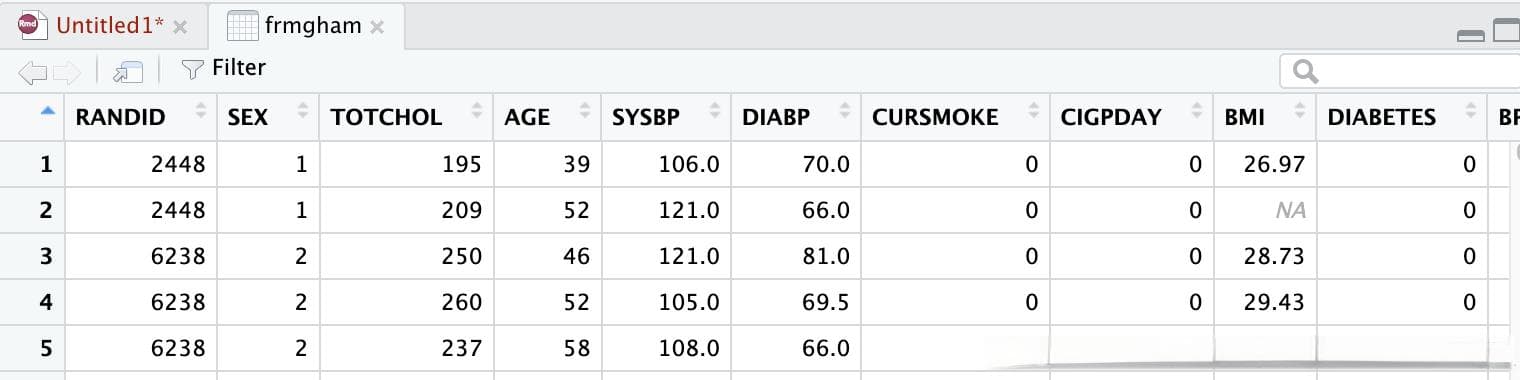This screenshot has width=1520, height=380.
Task: Open the Filter option
Action: pos(224,68)
